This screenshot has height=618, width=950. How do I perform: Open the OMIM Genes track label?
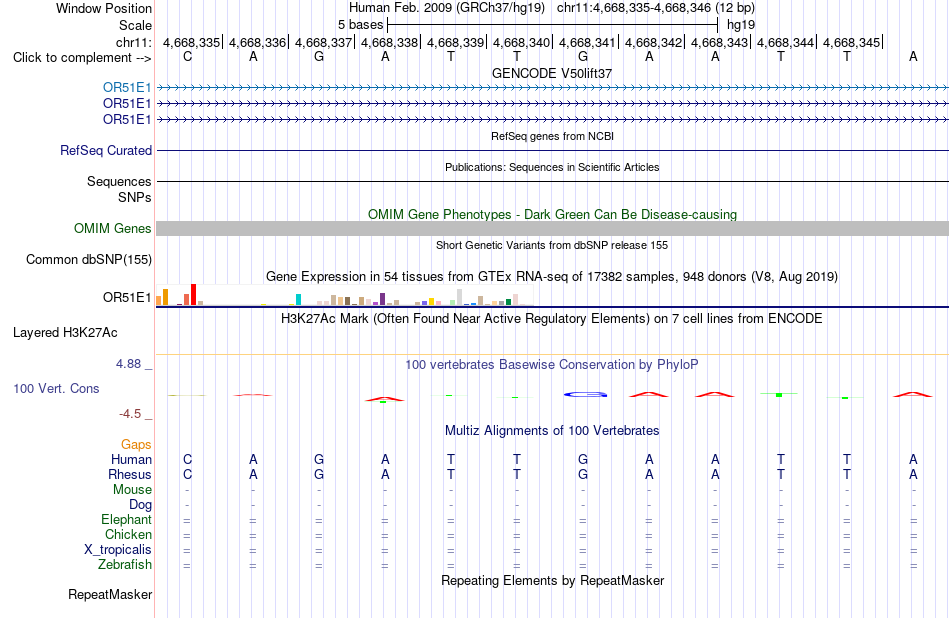point(113,228)
